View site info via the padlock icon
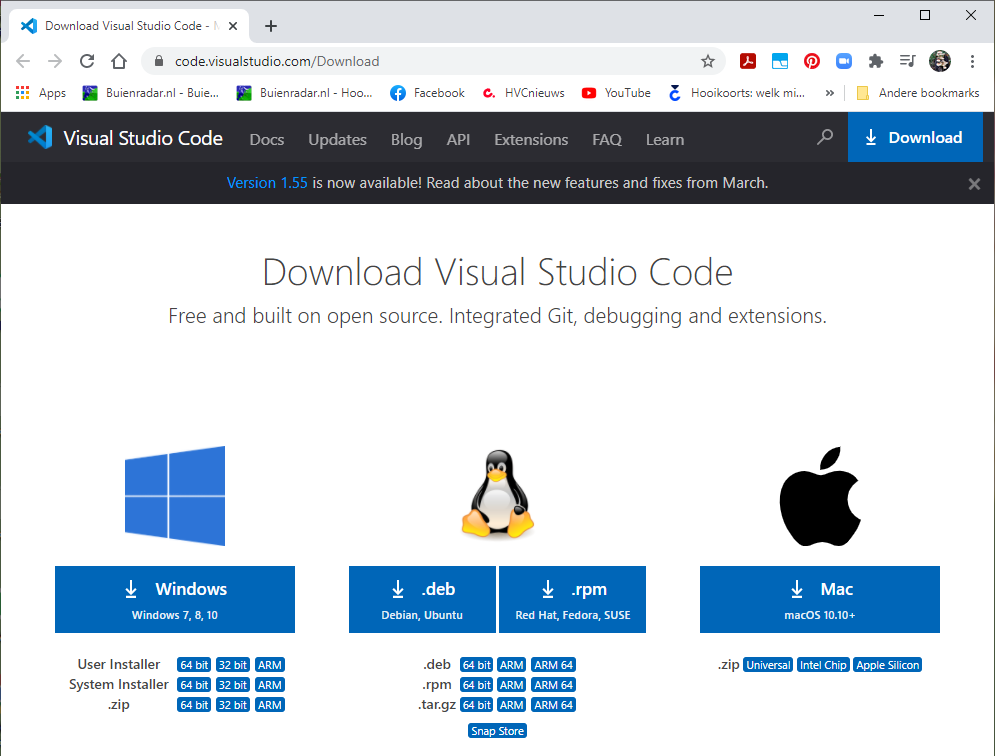The height and width of the screenshot is (756, 995). coord(159,61)
